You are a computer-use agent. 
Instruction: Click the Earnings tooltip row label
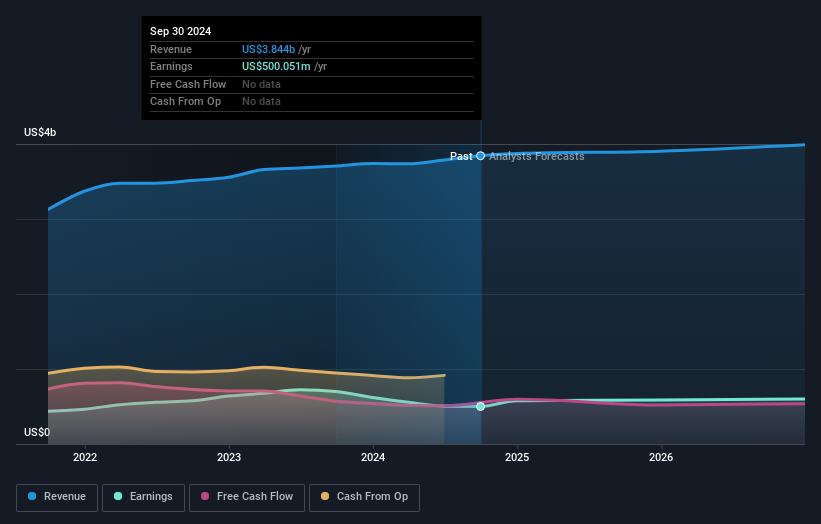click(171, 66)
